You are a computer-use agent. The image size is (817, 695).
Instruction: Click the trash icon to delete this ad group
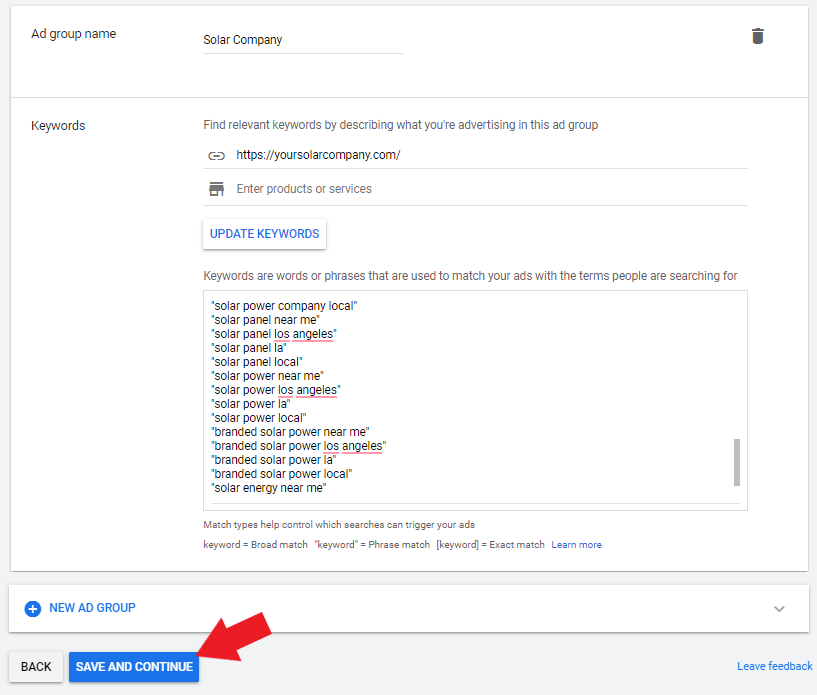pos(757,35)
